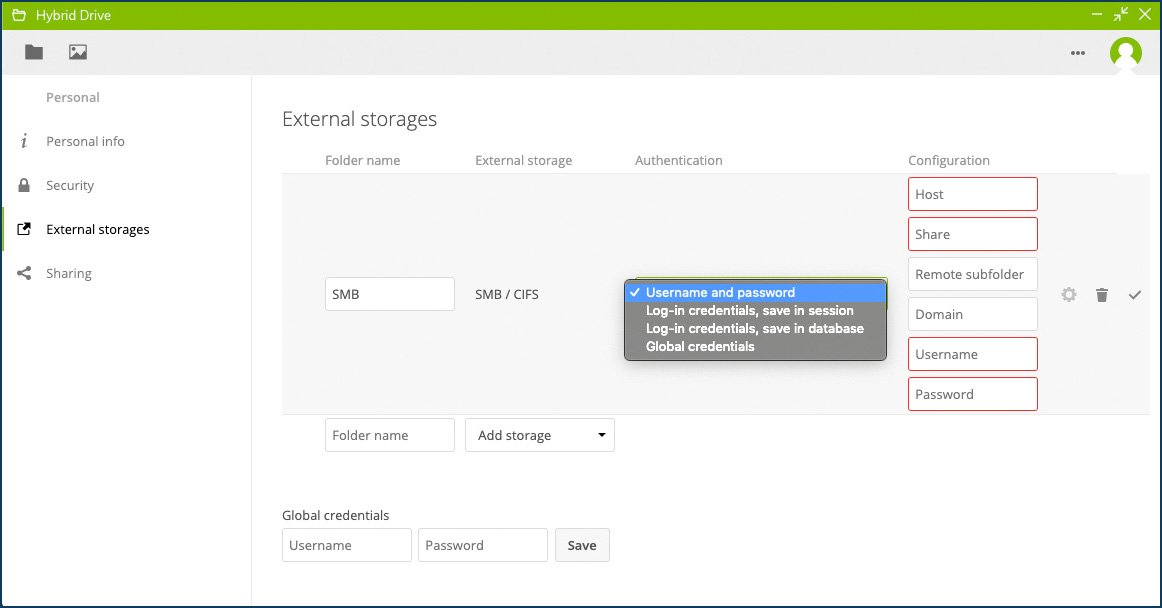The image size is (1162, 608).
Task: Select Log-in credentials, save in database
Action: (754, 328)
